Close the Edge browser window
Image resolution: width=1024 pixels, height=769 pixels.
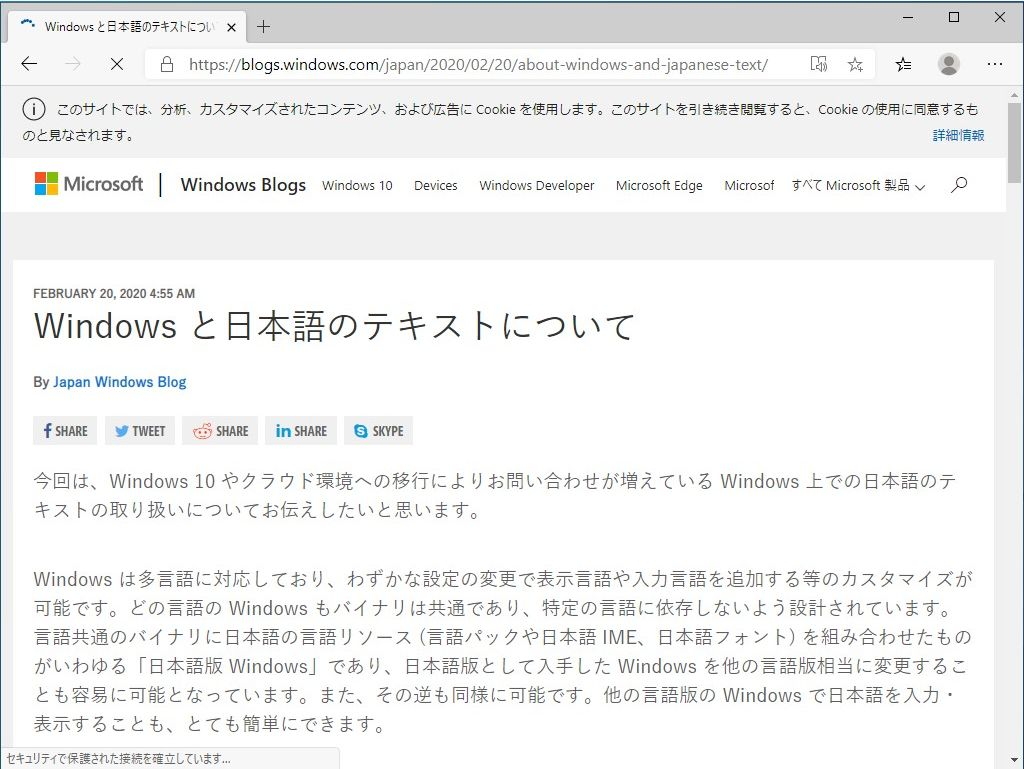click(x=999, y=18)
